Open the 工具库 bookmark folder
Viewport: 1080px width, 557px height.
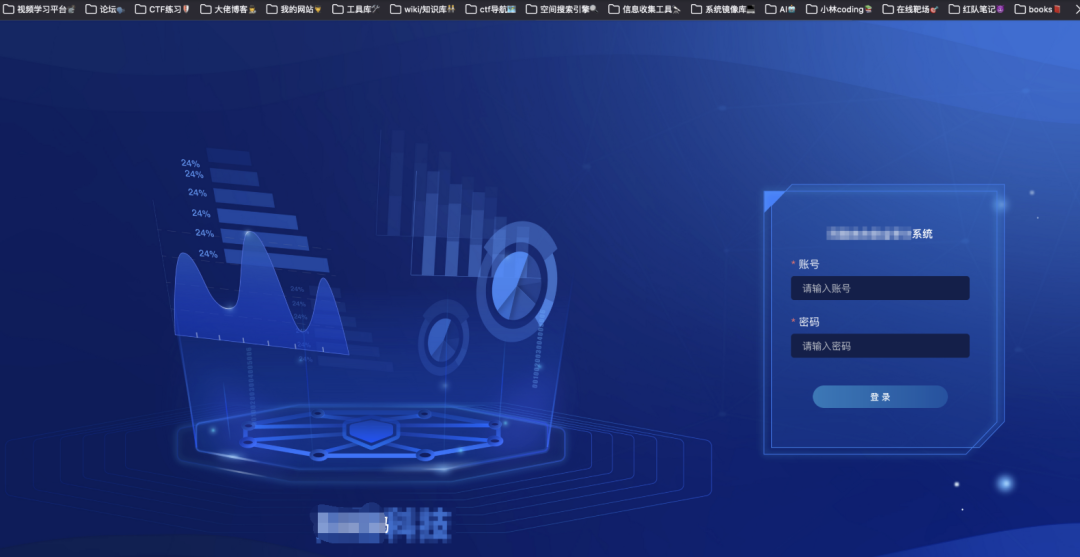355,10
